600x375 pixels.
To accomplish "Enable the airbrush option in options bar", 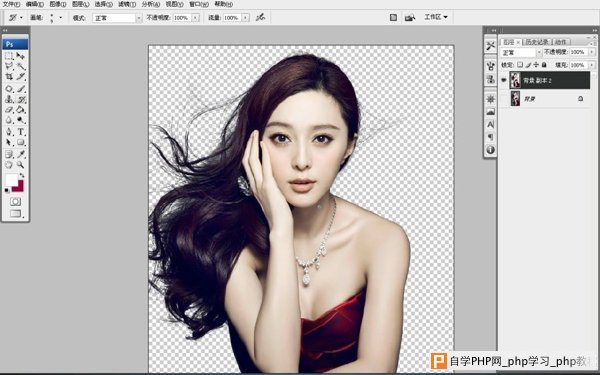I will click(x=261, y=17).
